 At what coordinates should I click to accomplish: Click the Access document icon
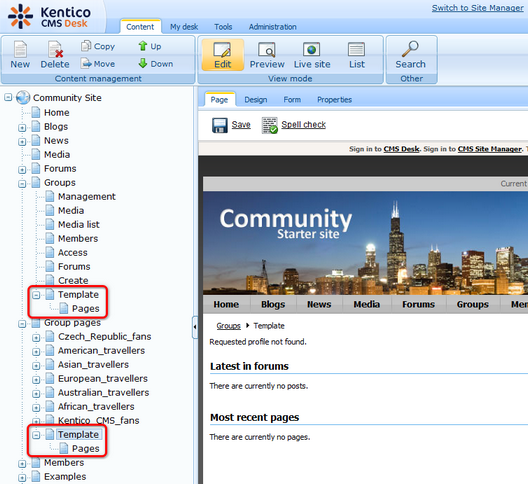point(50,253)
